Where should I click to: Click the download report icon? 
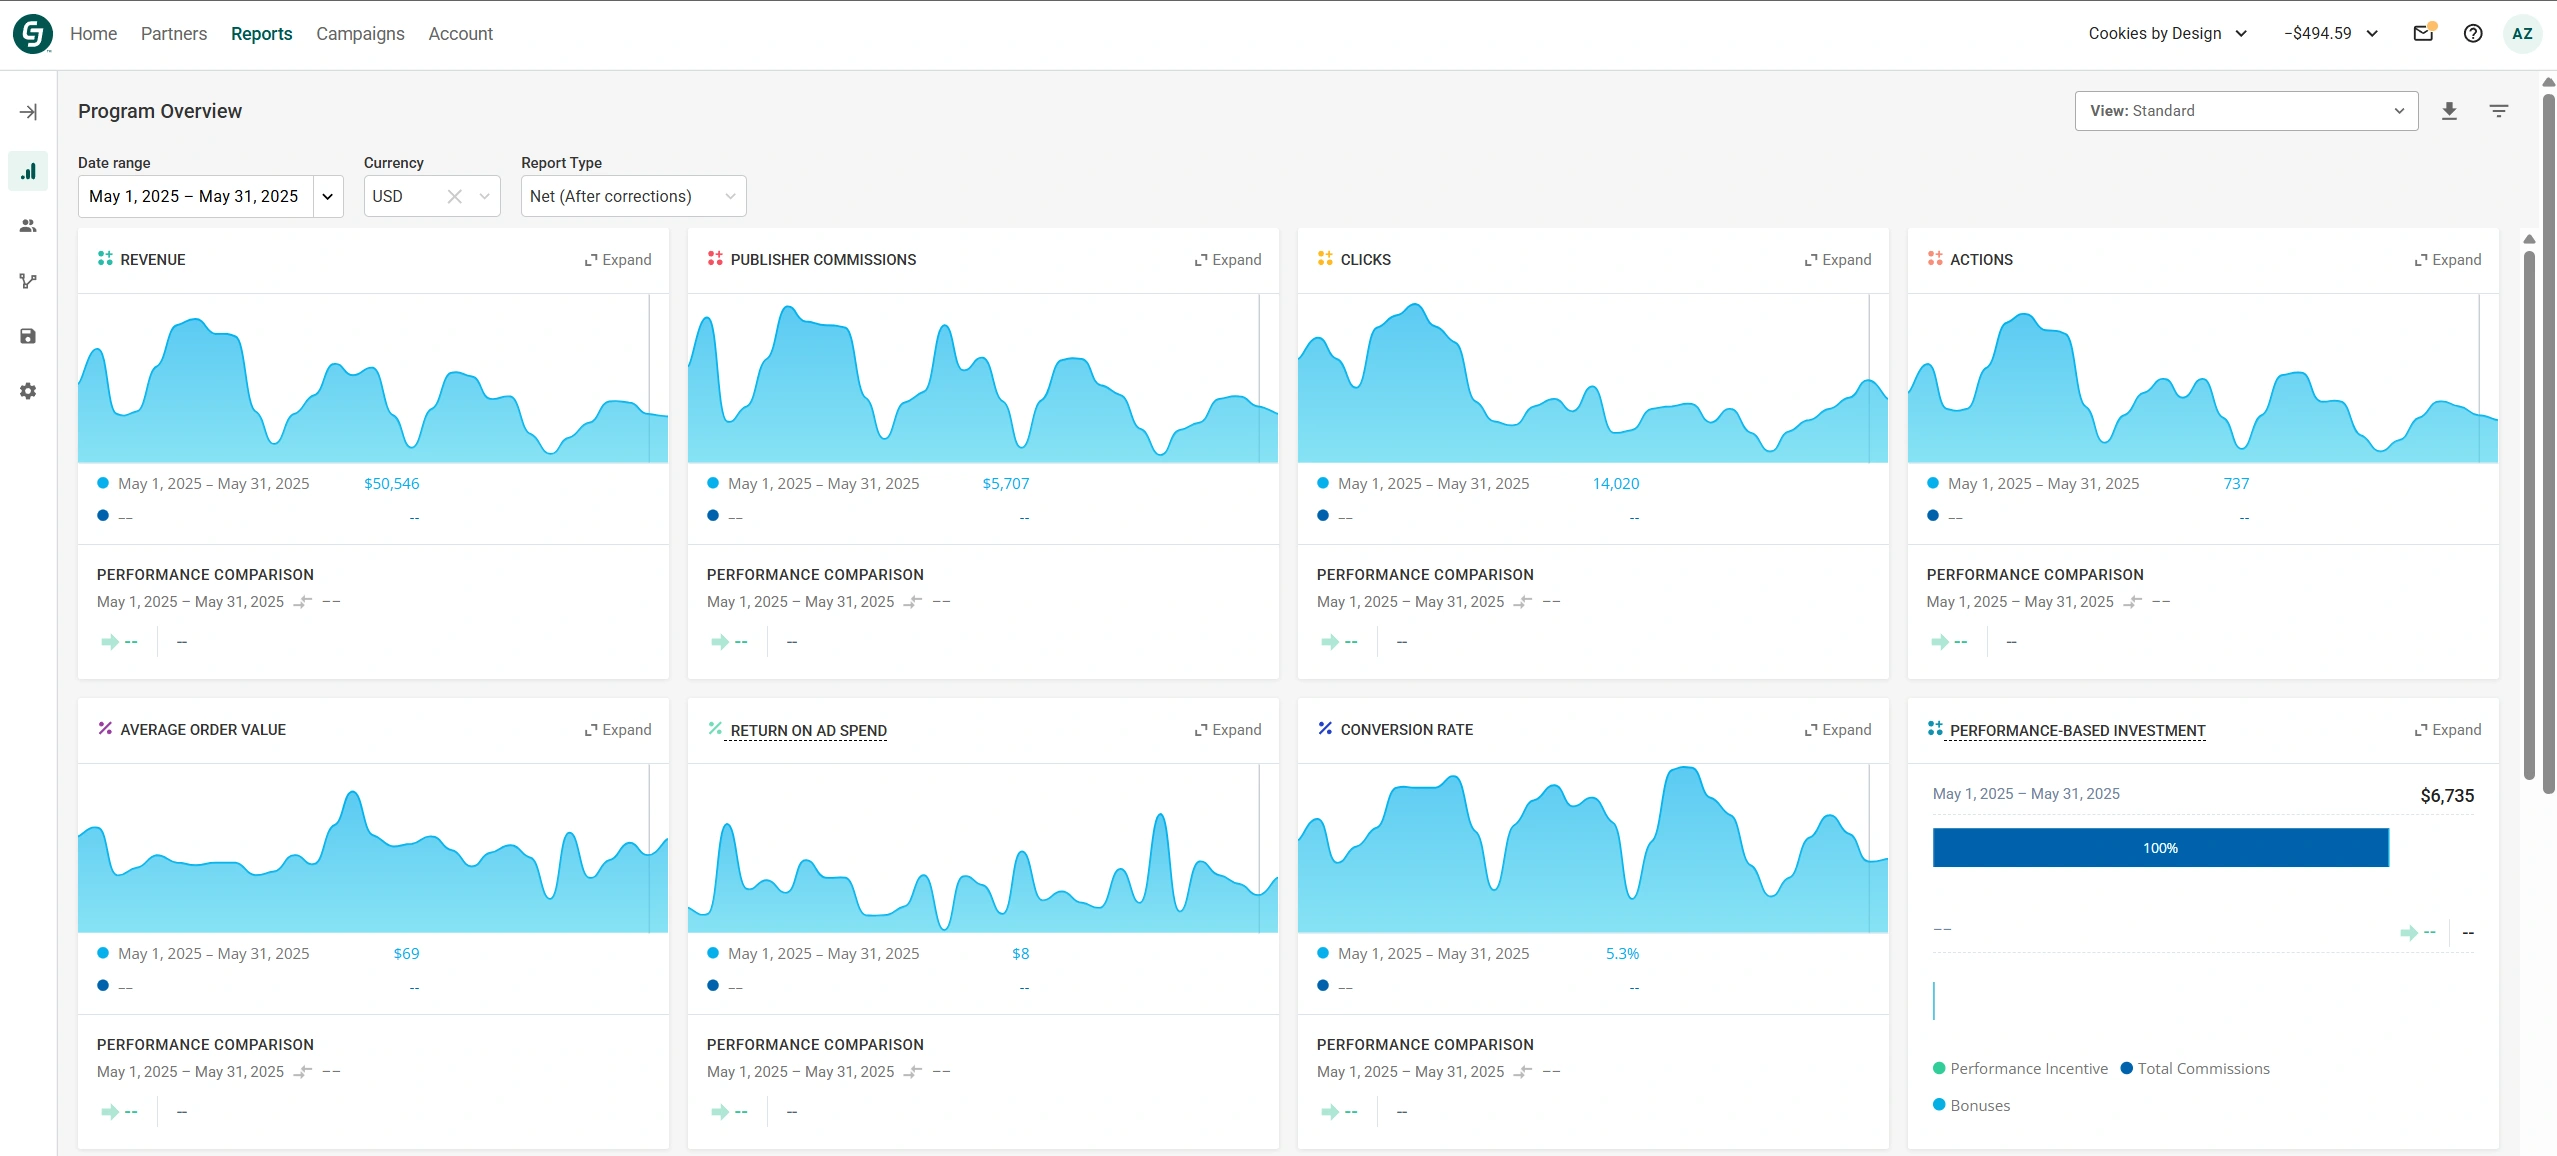(x=2449, y=111)
